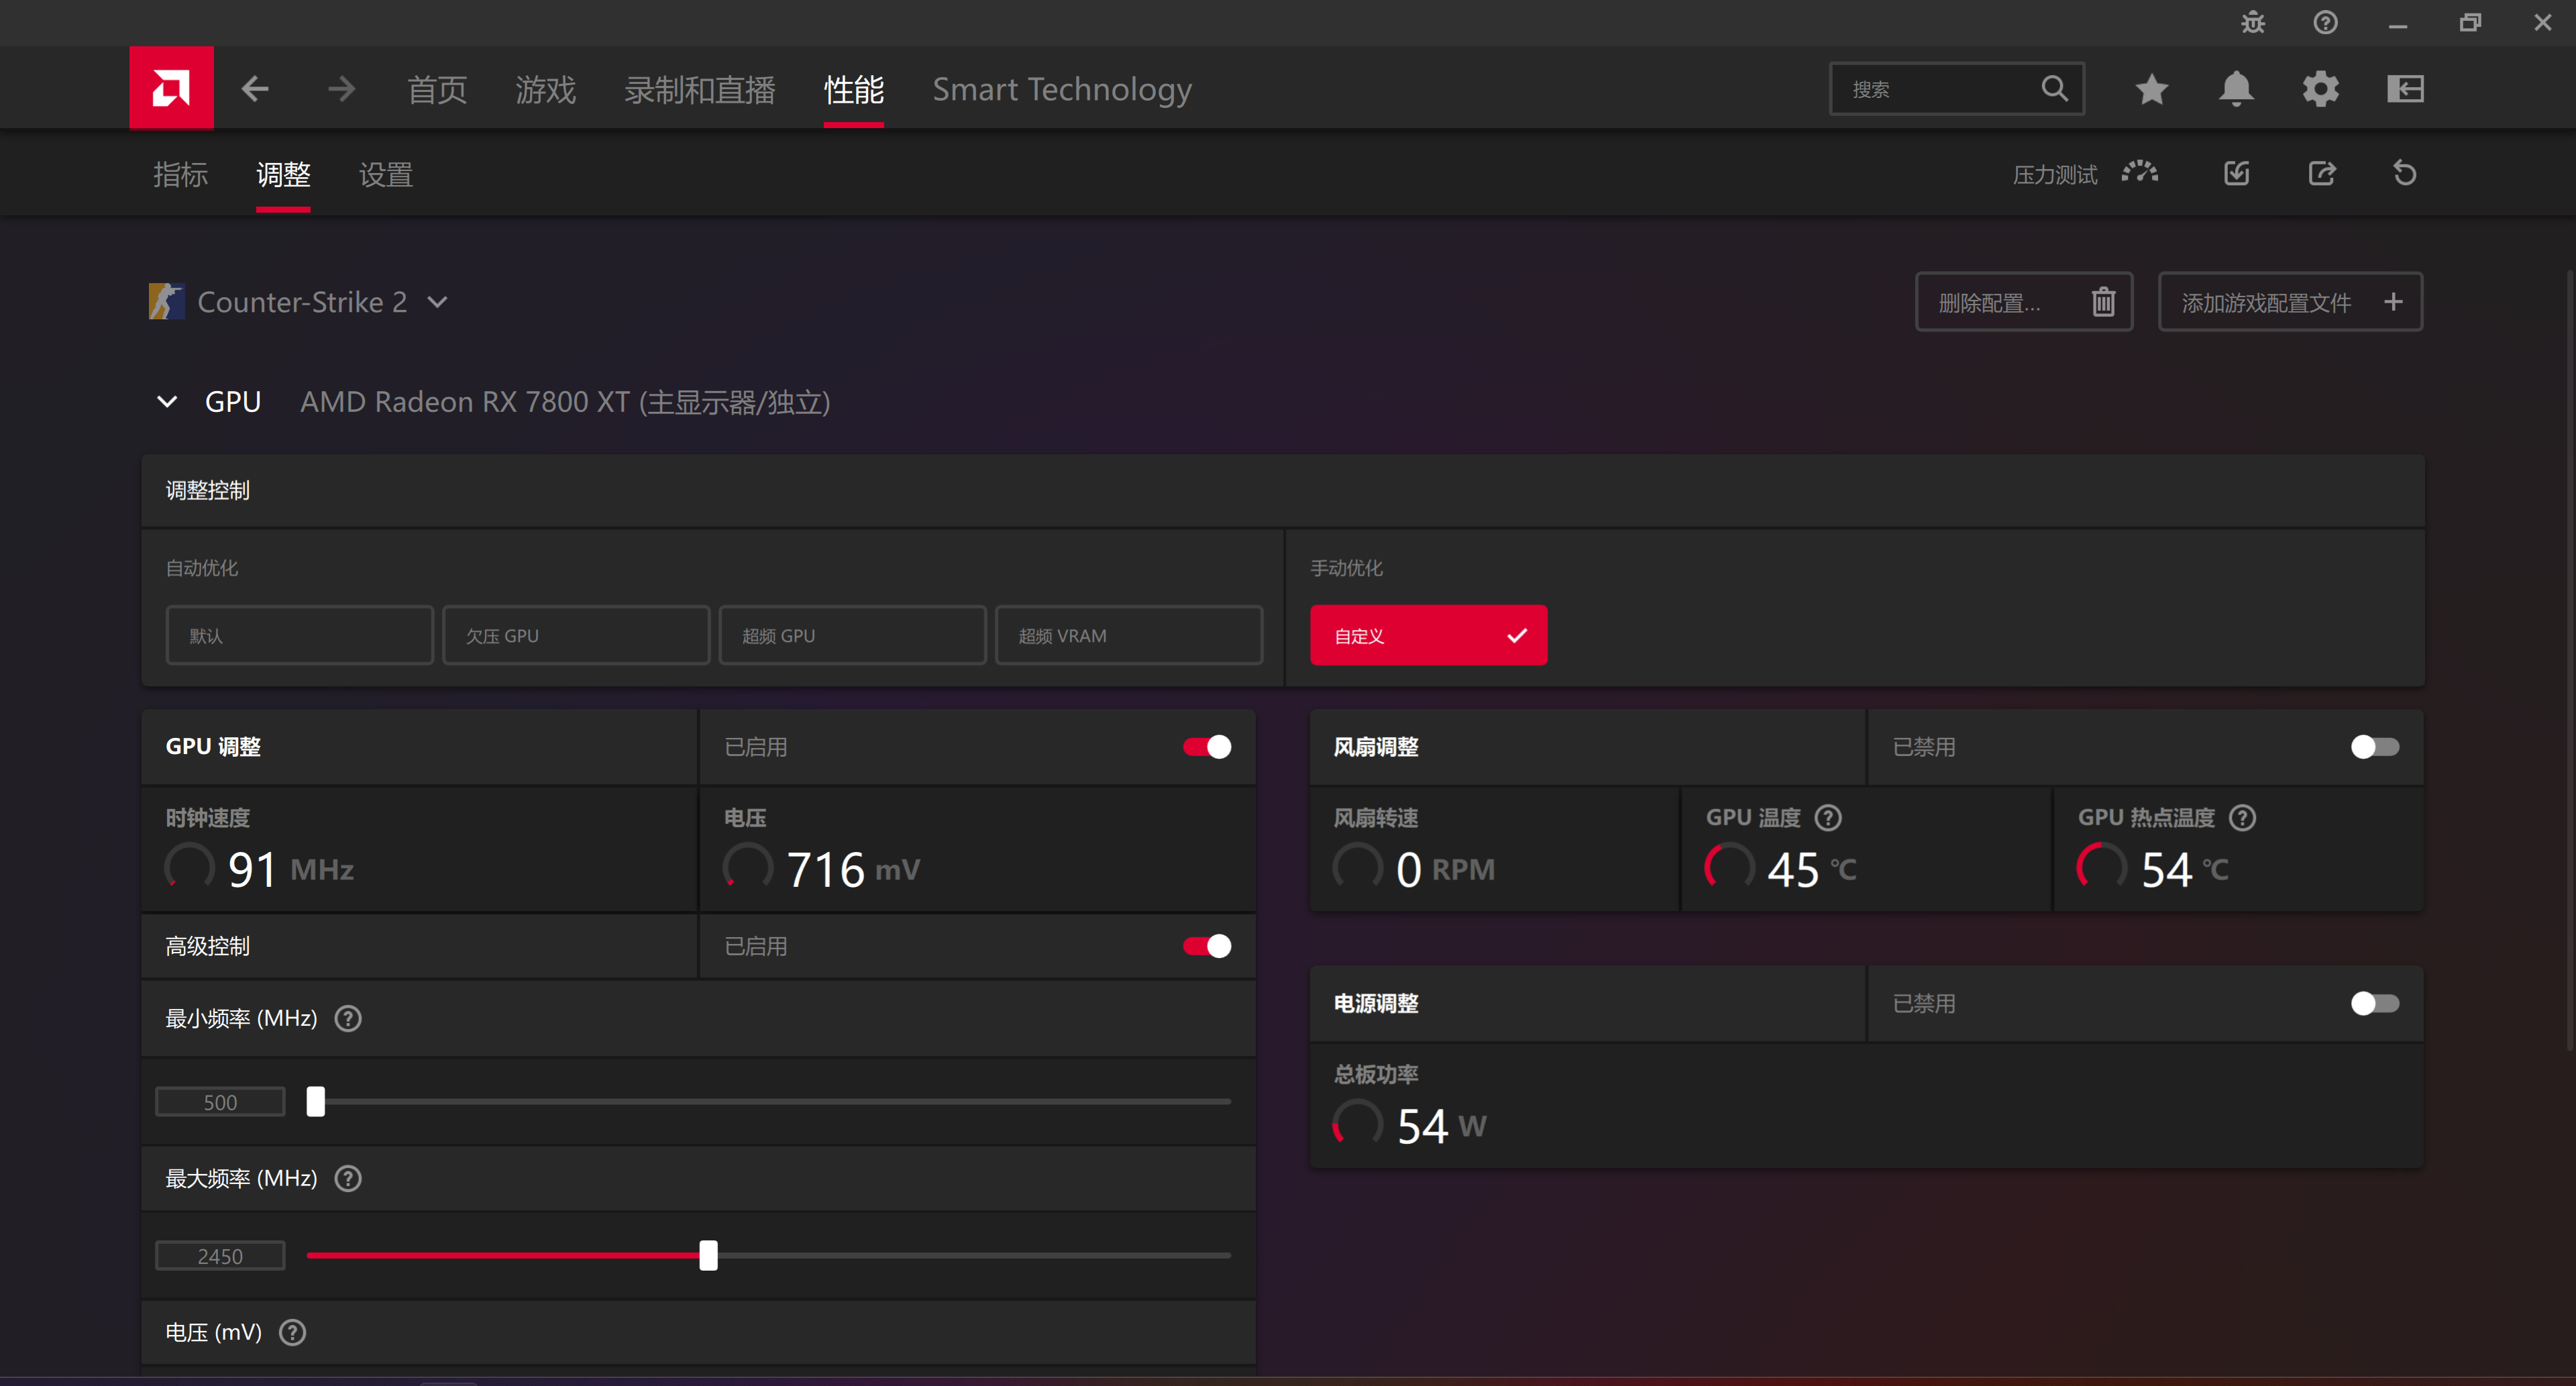This screenshot has width=2576, height=1386.
Task: Open help for 最大频率 (MHz)
Action: click(x=348, y=1178)
